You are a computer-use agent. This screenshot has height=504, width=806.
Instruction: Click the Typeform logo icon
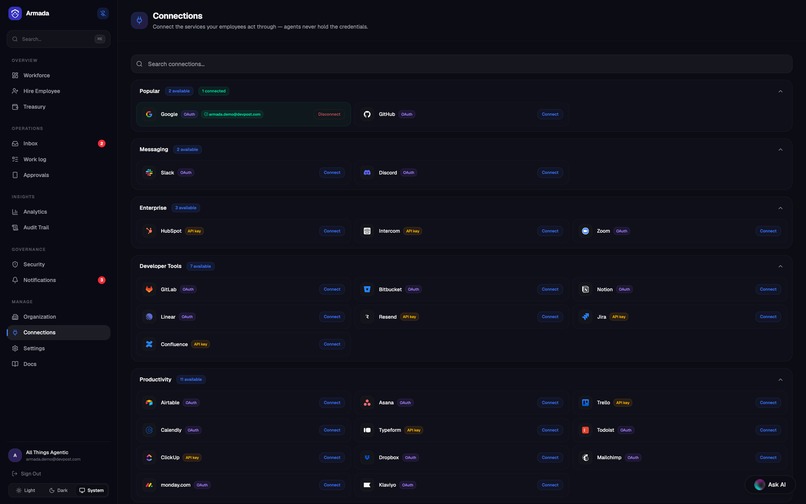[367, 430]
